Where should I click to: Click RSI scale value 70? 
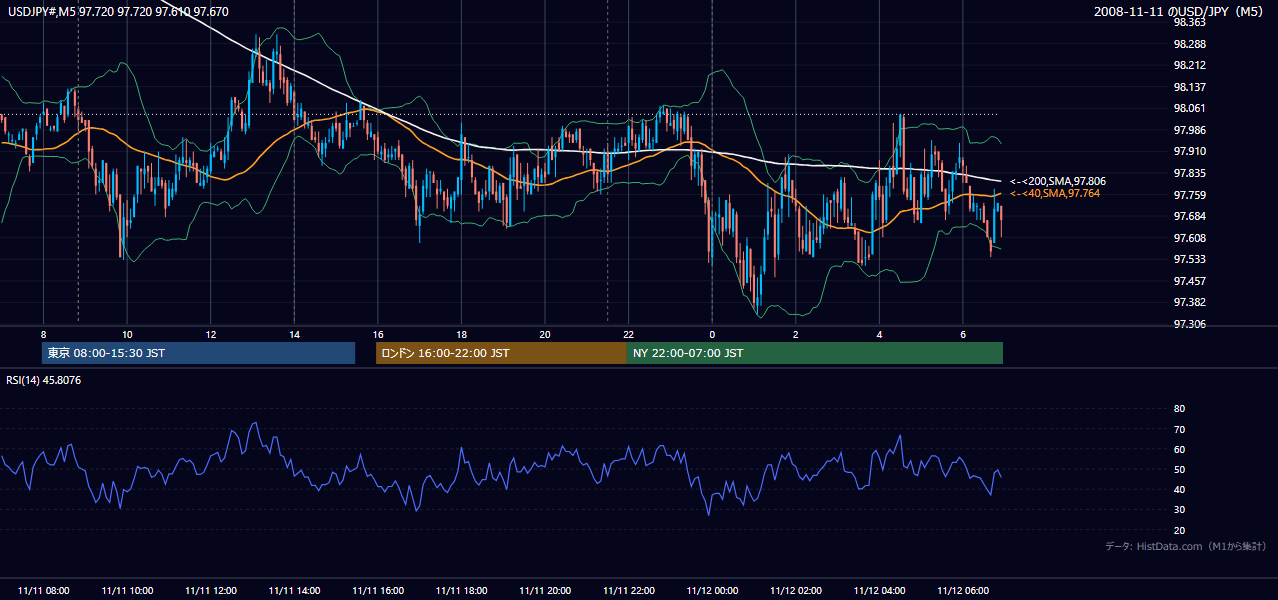click(x=1179, y=429)
